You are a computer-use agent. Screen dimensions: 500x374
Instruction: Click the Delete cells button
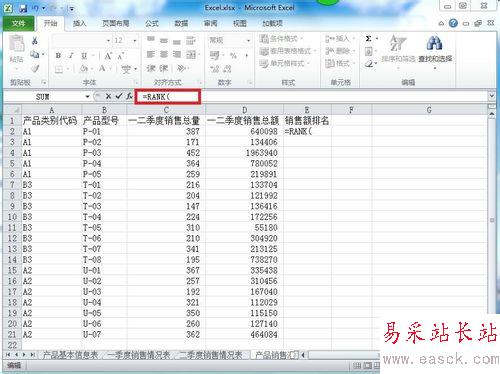click(x=340, y=51)
